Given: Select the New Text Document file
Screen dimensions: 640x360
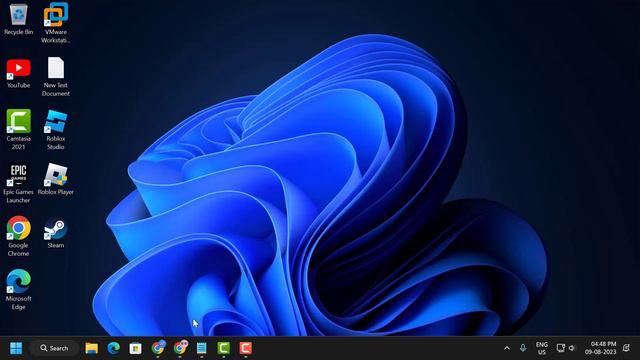Looking at the screenshot, I should pos(56,76).
